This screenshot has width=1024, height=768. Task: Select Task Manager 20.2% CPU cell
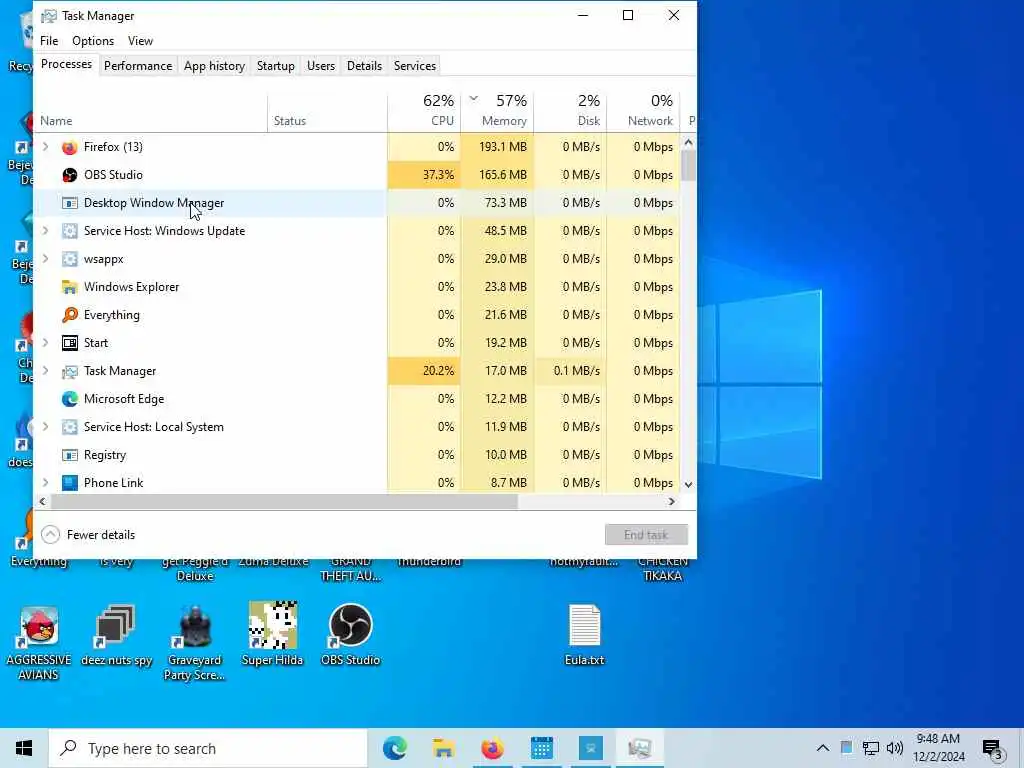tap(424, 371)
